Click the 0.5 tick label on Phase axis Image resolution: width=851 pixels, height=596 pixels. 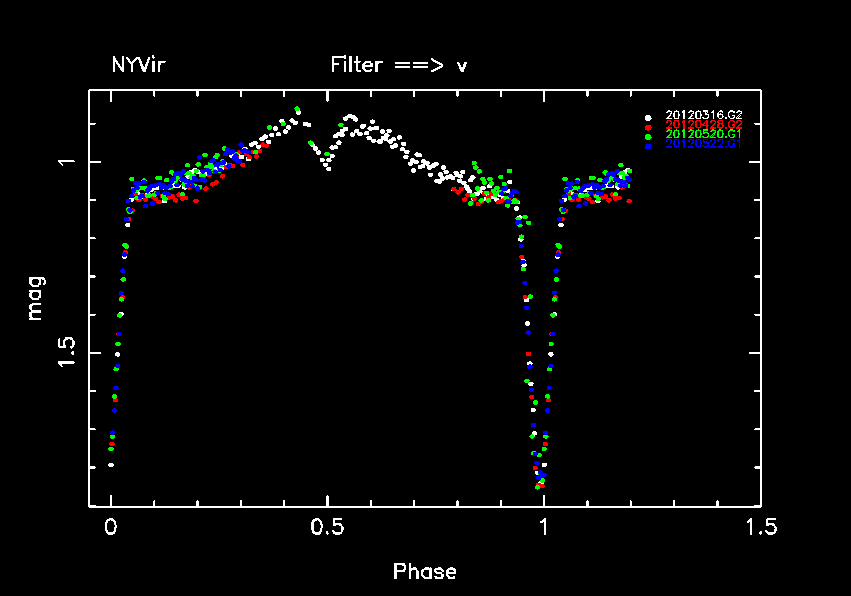pyautogui.click(x=327, y=527)
